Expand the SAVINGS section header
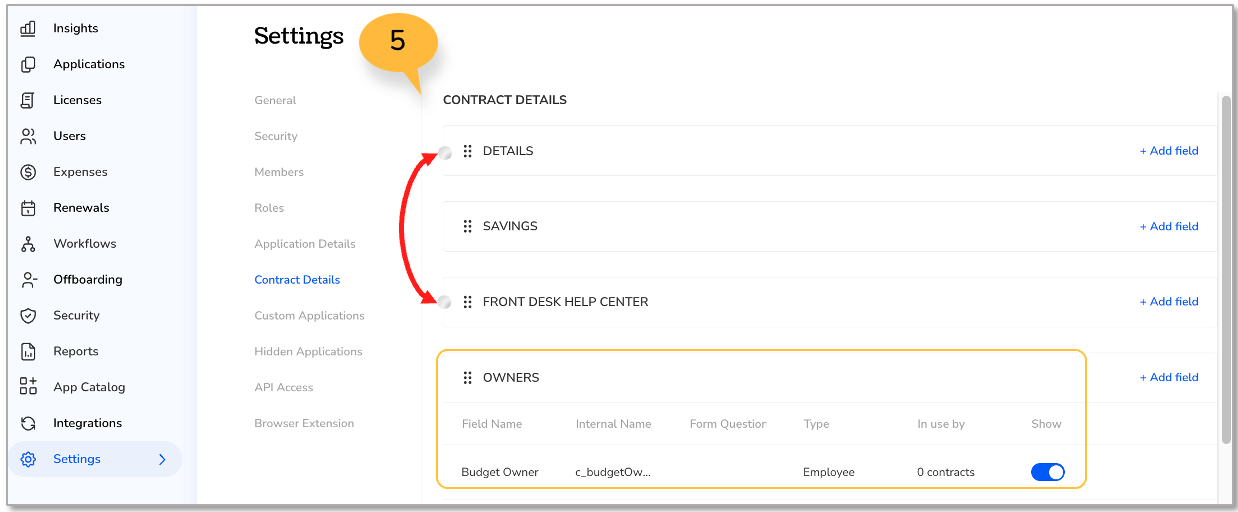The height and width of the screenshot is (512, 1238). point(510,226)
